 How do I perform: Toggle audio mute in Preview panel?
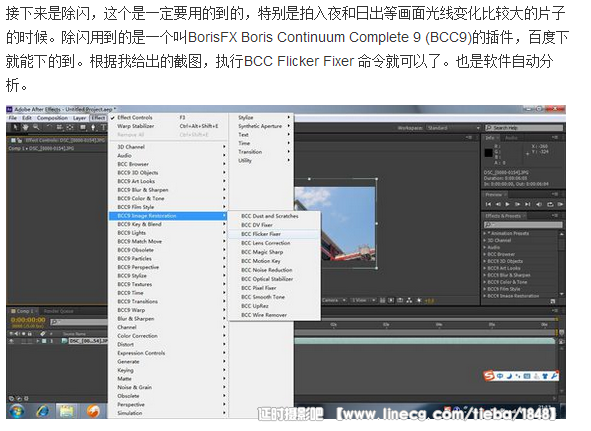[539, 204]
